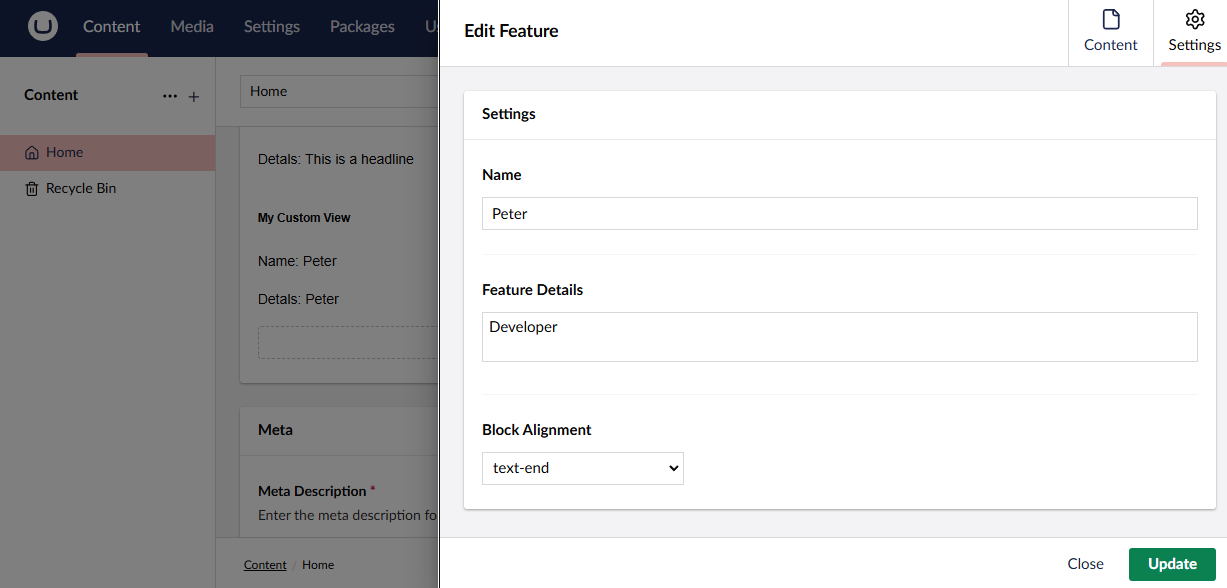Viewport: 1227px width, 588px height.
Task: Click the 'Details: Peter' block text
Action: (298, 299)
